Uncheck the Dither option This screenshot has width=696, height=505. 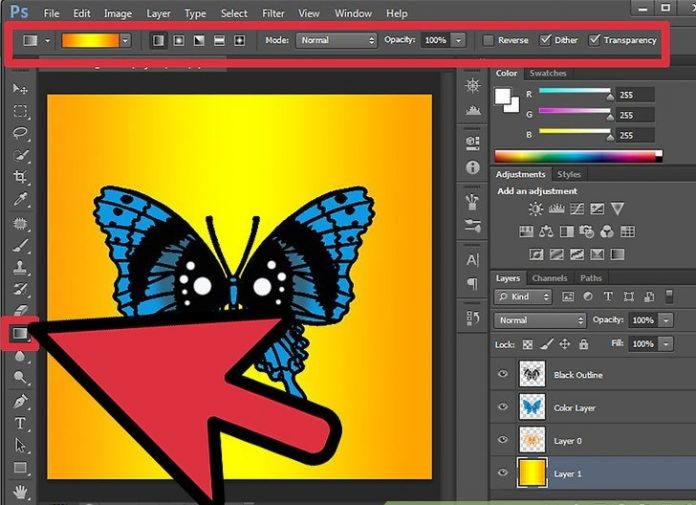pos(545,41)
